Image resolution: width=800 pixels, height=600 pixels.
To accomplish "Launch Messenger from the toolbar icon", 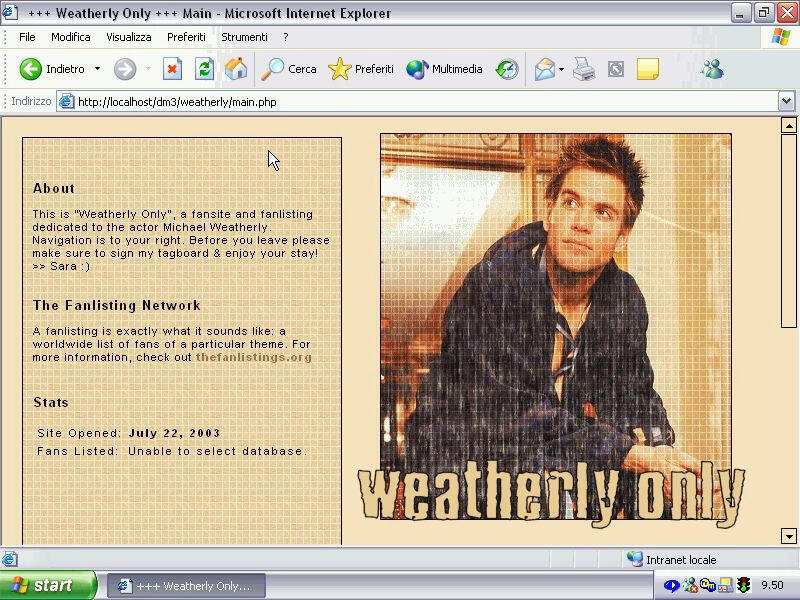I will pyautogui.click(x=712, y=69).
